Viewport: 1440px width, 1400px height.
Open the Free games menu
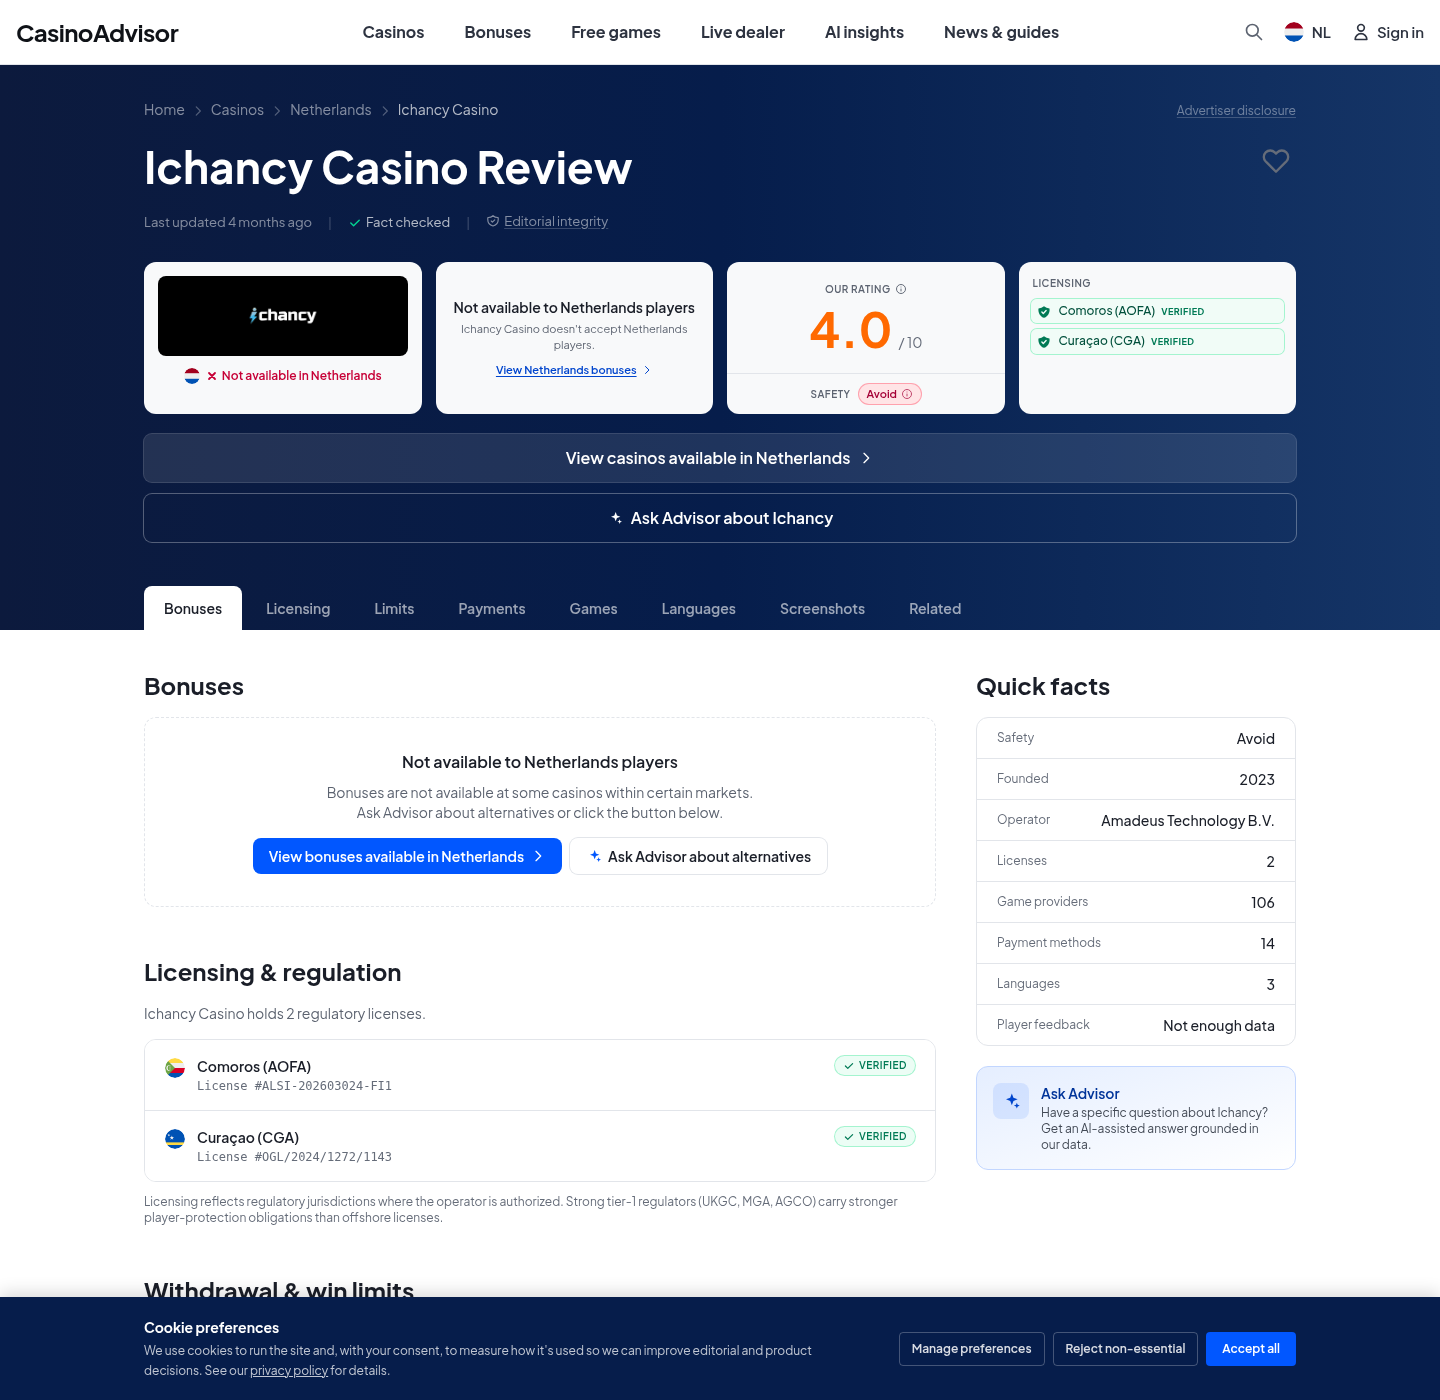616,32
